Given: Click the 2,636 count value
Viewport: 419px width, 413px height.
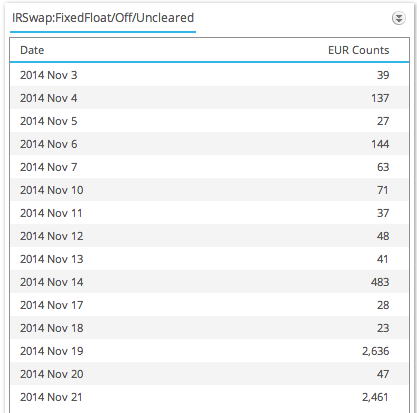Looking at the screenshot, I should coord(376,351).
